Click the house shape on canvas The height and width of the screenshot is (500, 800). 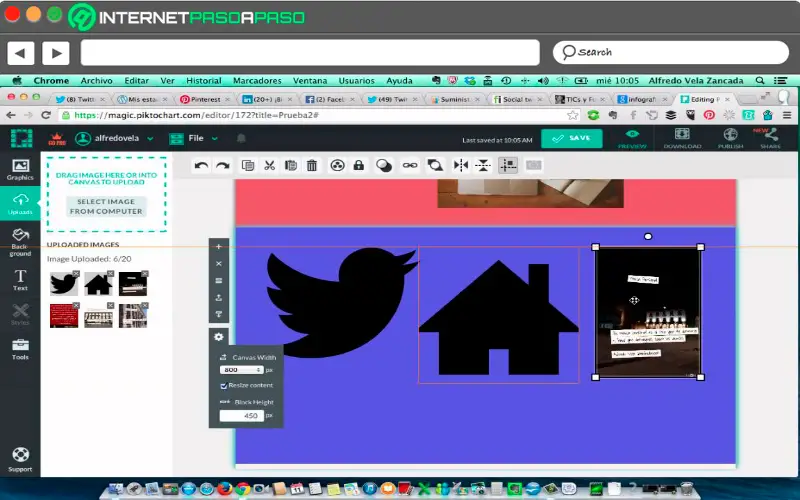(x=498, y=318)
